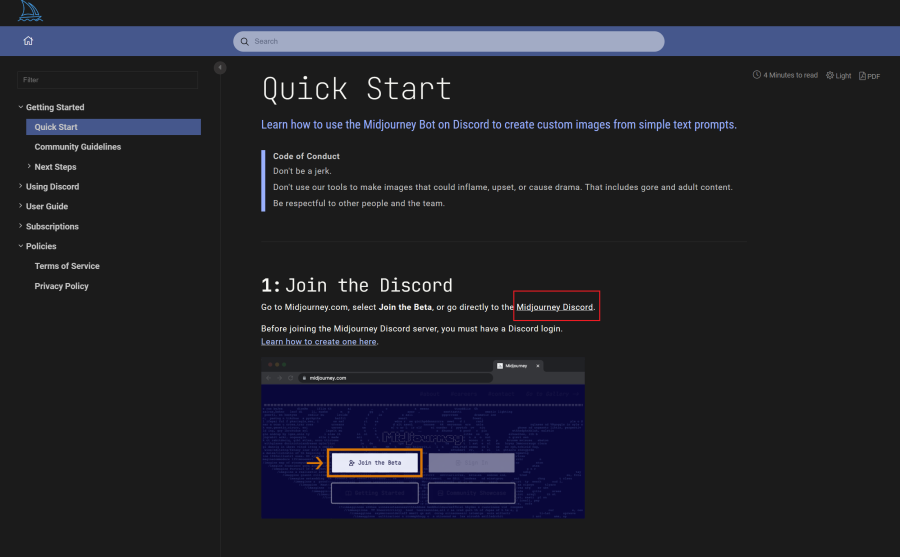The image size is (900, 557).
Task: Click 'Learn how to create one here' link
Action: 318,342
